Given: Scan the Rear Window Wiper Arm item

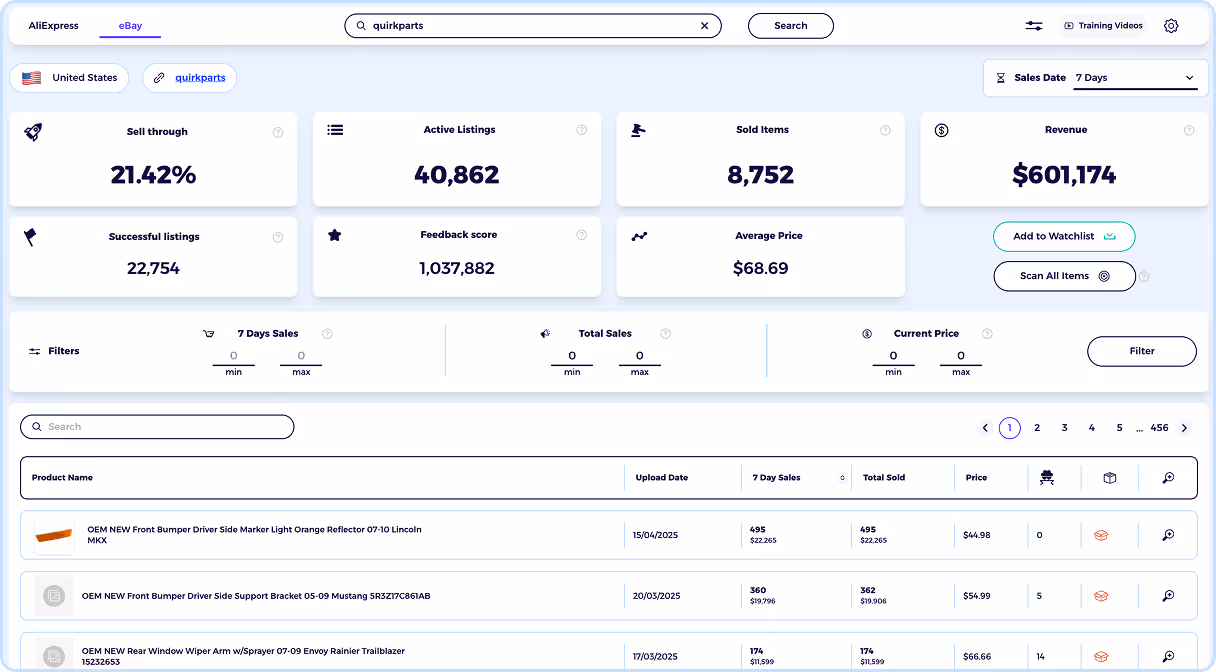Looking at the screenshot, I should point(1168,657).
